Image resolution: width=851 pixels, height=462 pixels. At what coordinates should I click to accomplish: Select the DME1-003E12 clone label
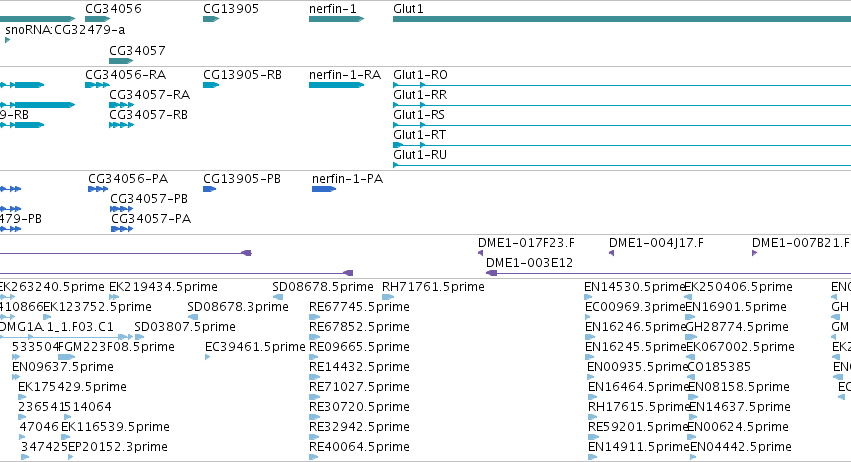coord(529,263)
